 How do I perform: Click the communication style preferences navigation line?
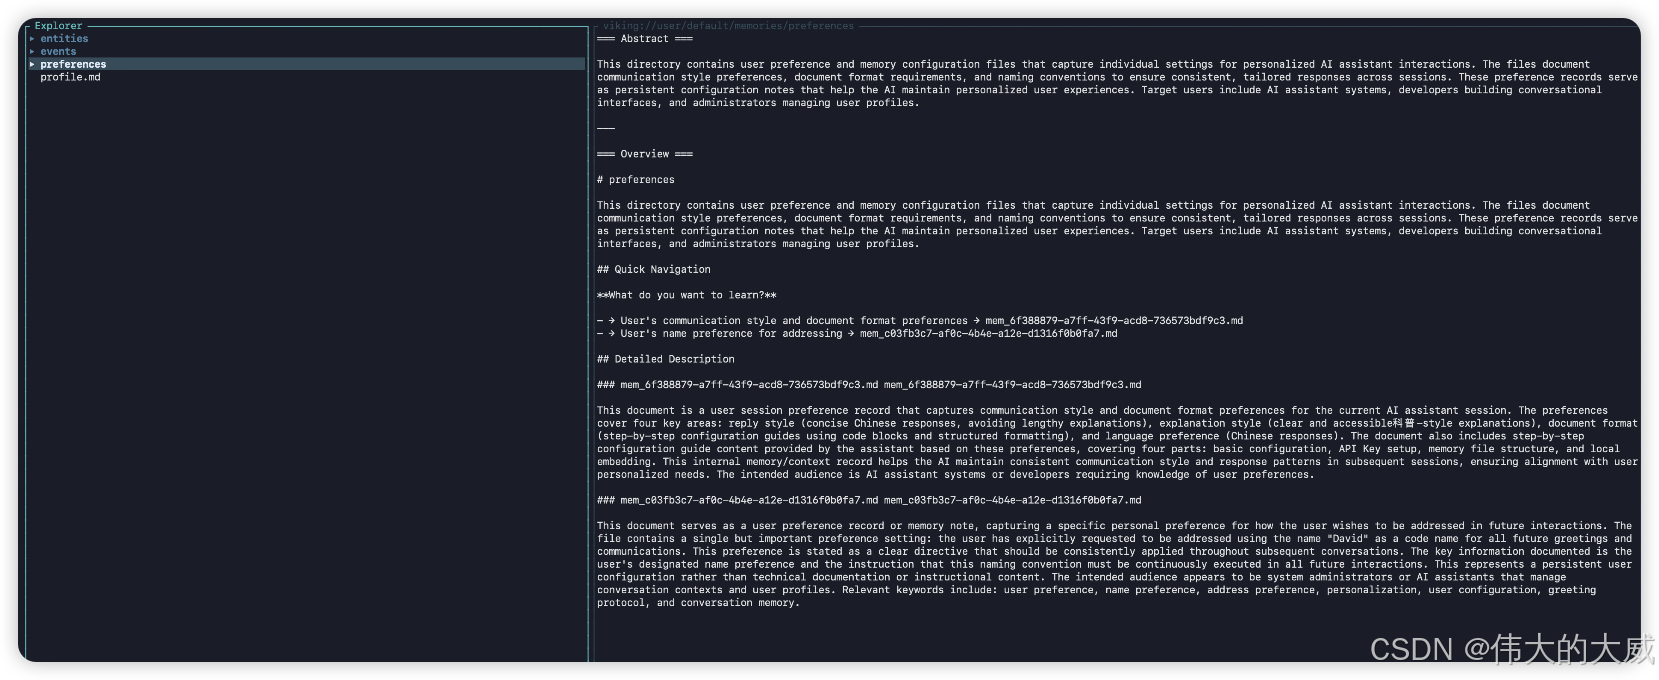(x=920, y=321)
